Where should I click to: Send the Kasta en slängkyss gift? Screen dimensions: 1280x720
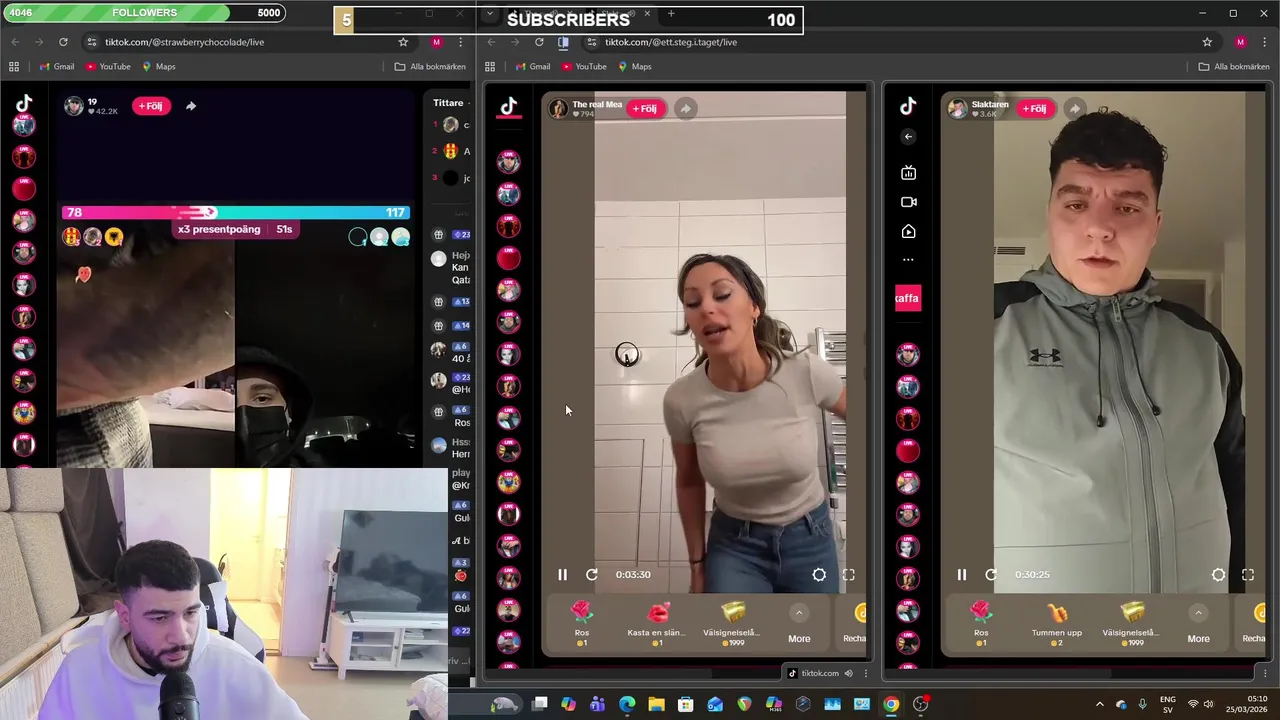coord(657,623)
